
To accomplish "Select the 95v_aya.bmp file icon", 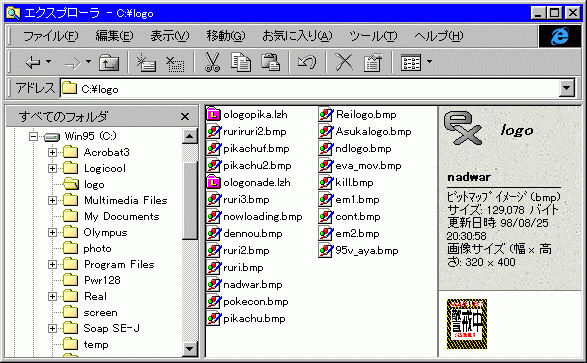I will (x=326, y=250).
